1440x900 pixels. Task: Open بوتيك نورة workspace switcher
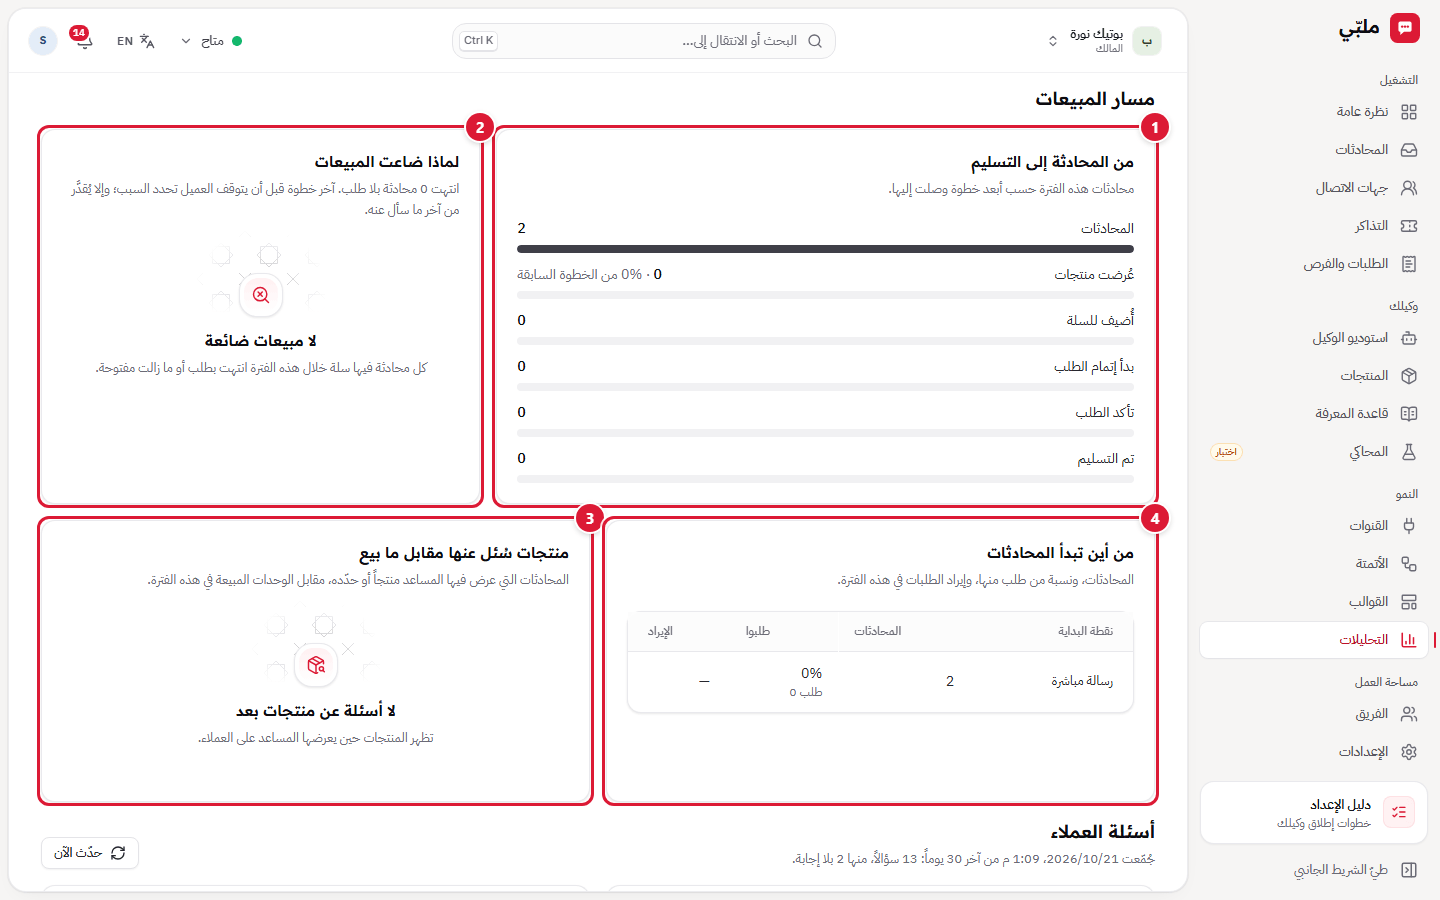tap(1103, 41)
